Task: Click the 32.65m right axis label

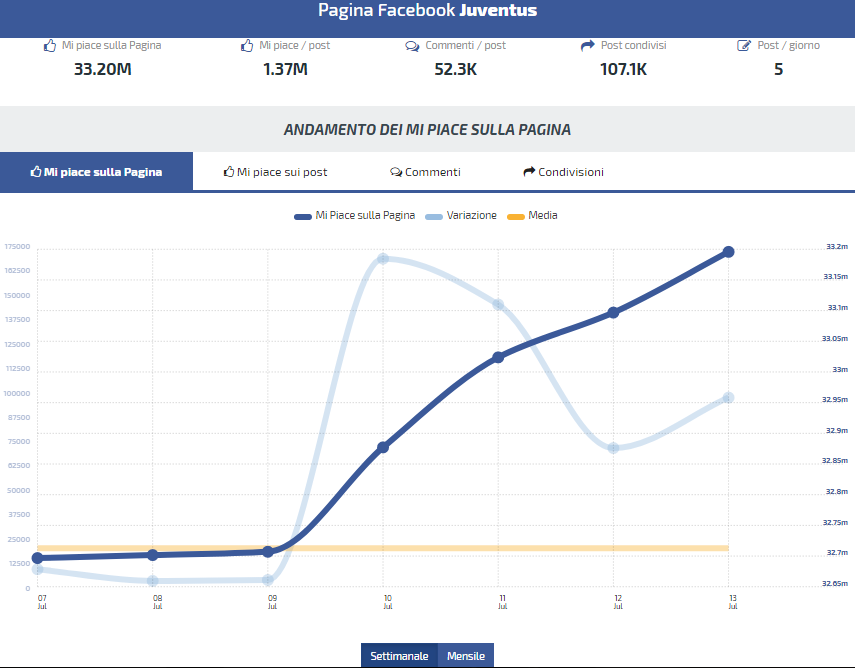Action: coord(835,583)
